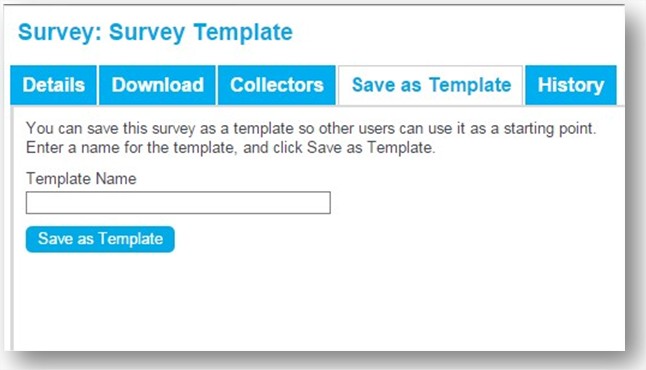
Task: Submit the form with Save as Template button
Action: [x=100, y=239]
